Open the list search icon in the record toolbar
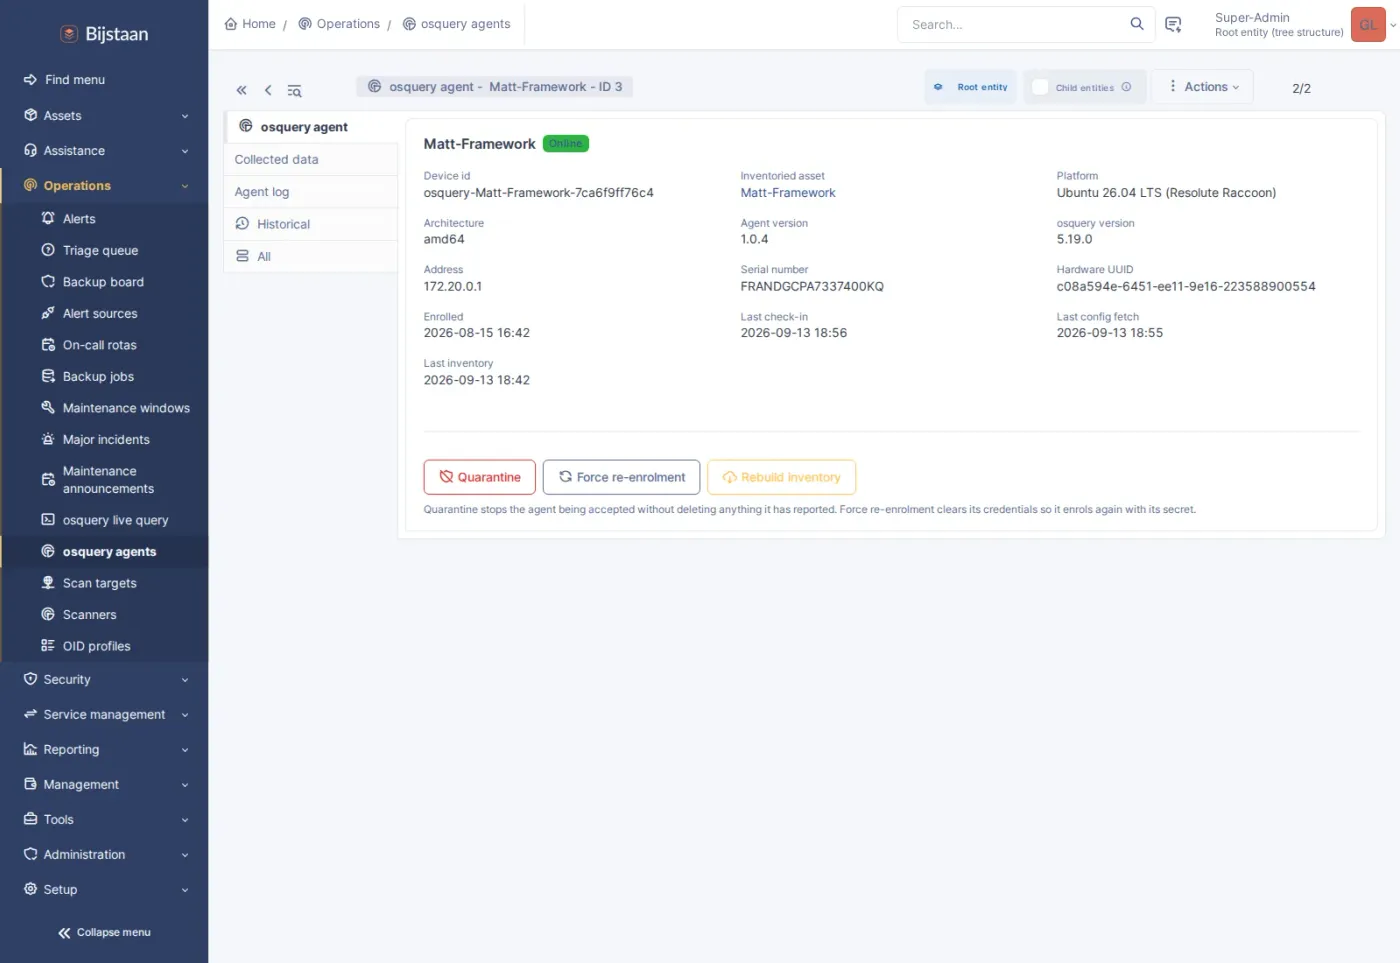 (294, 91)
